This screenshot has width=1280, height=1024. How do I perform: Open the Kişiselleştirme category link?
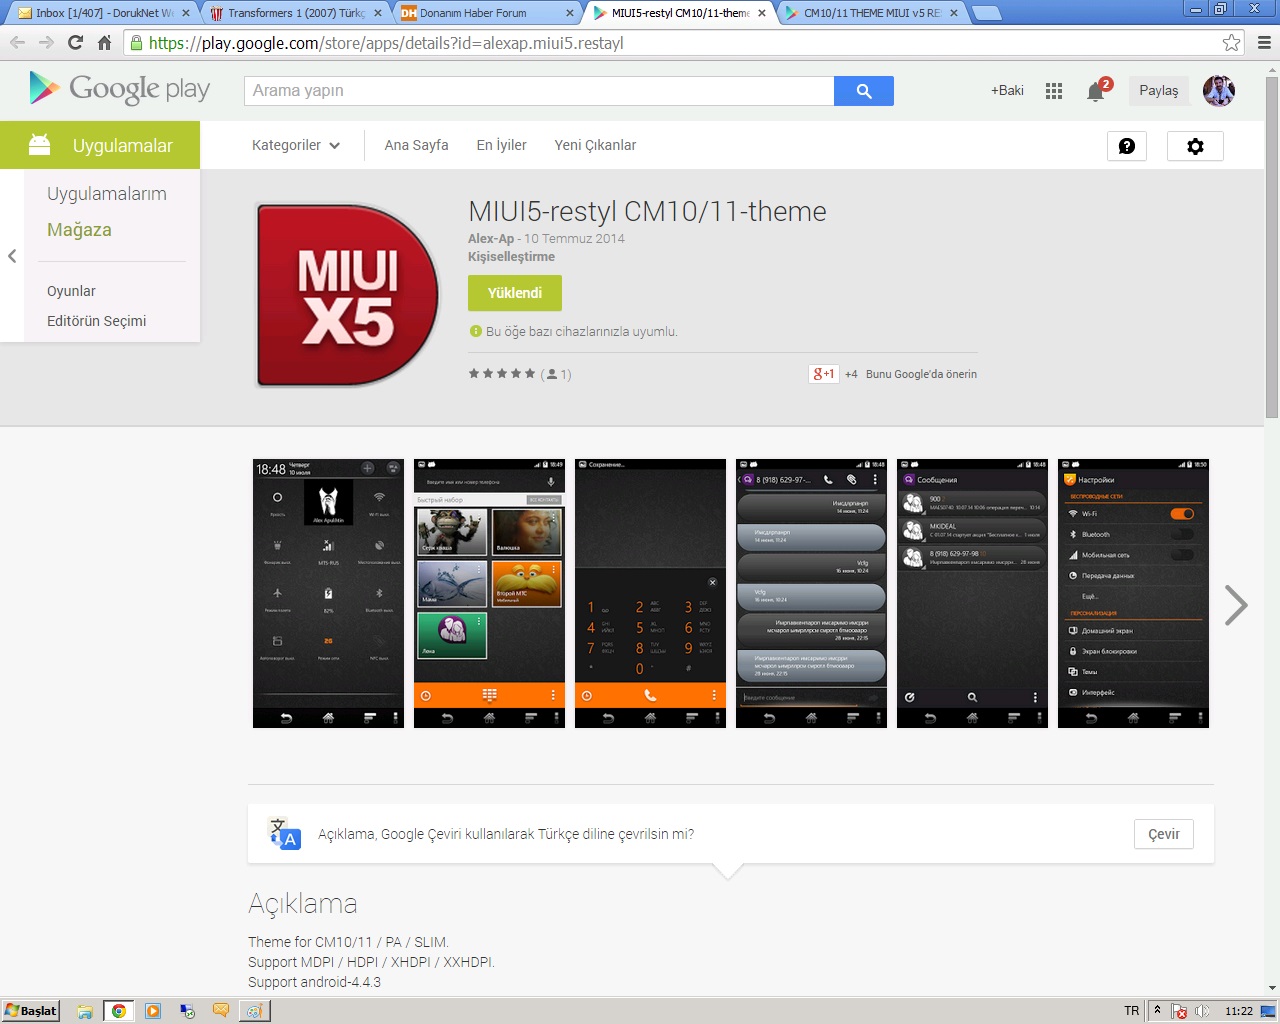click(x=511, y=257)
